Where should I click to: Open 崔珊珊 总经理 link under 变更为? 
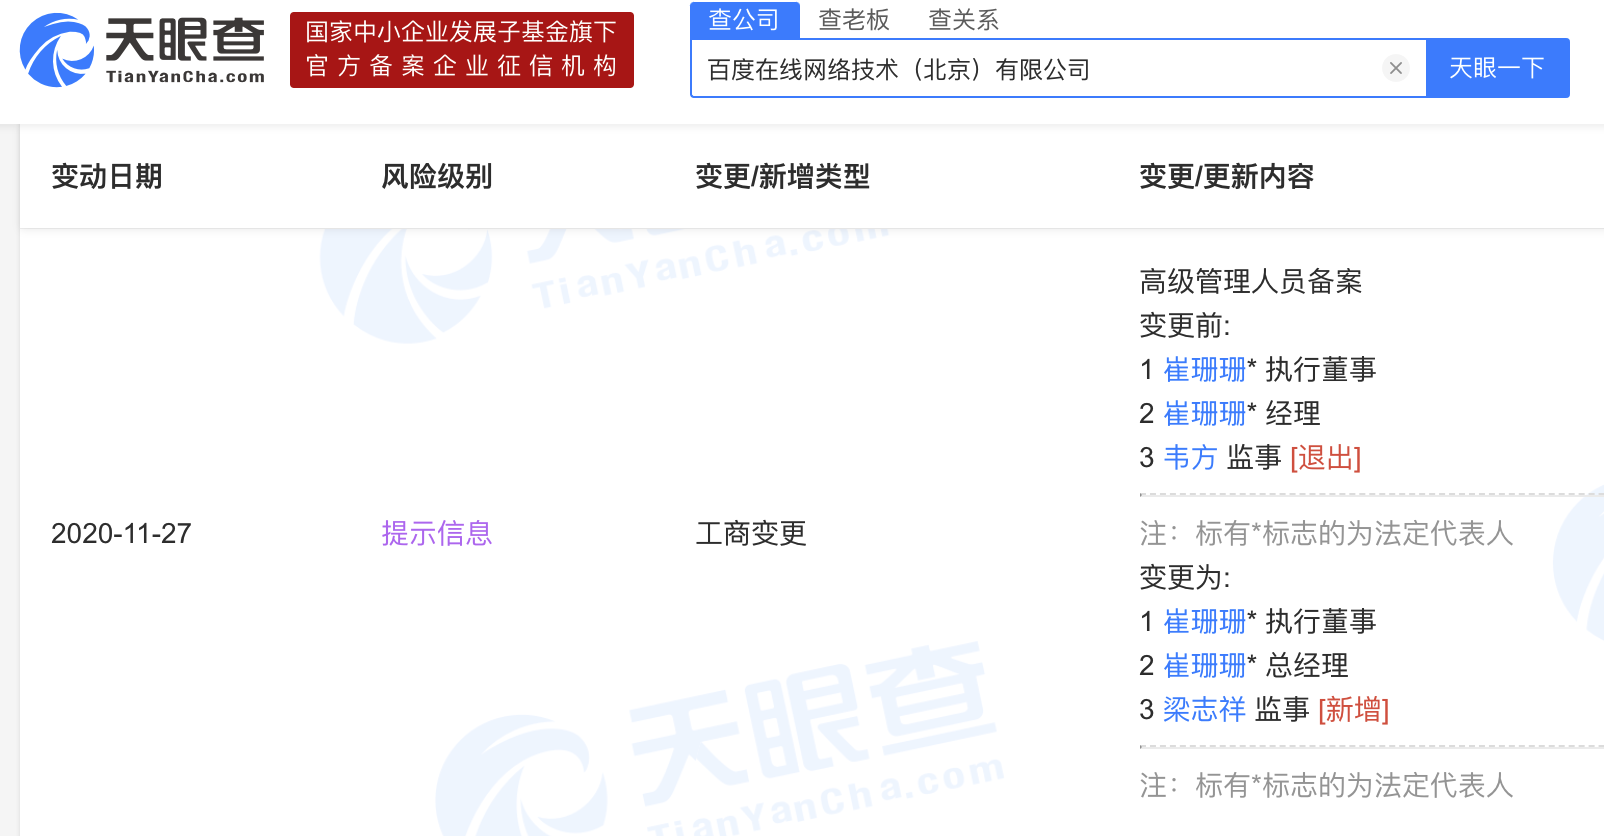[x=1205, y=666]
